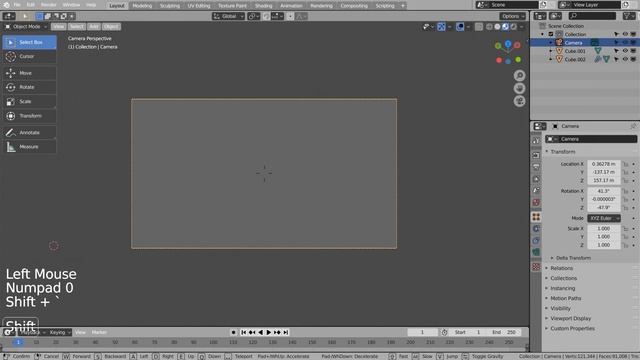Click the outliner search field
This screenshot has height=360, width=640.
coord(592,16)
